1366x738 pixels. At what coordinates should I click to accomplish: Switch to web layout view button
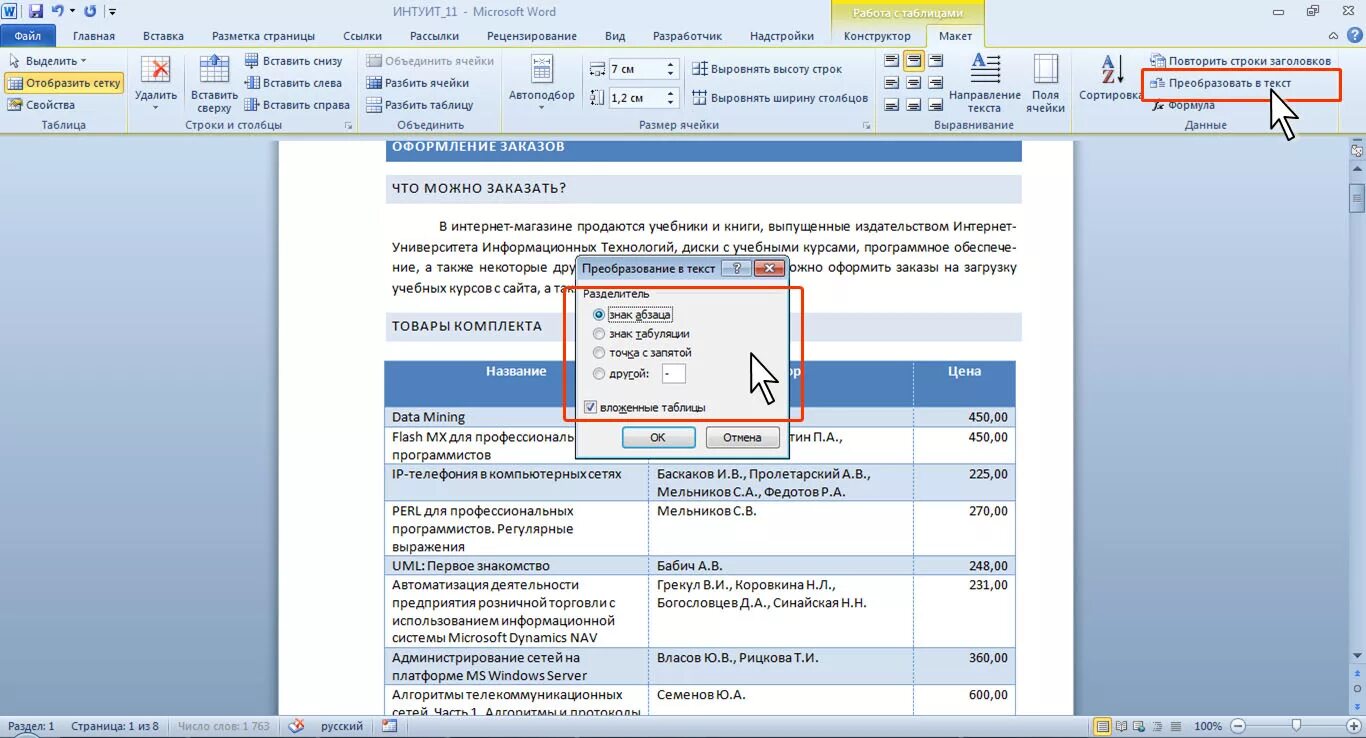coord(1137,726)
